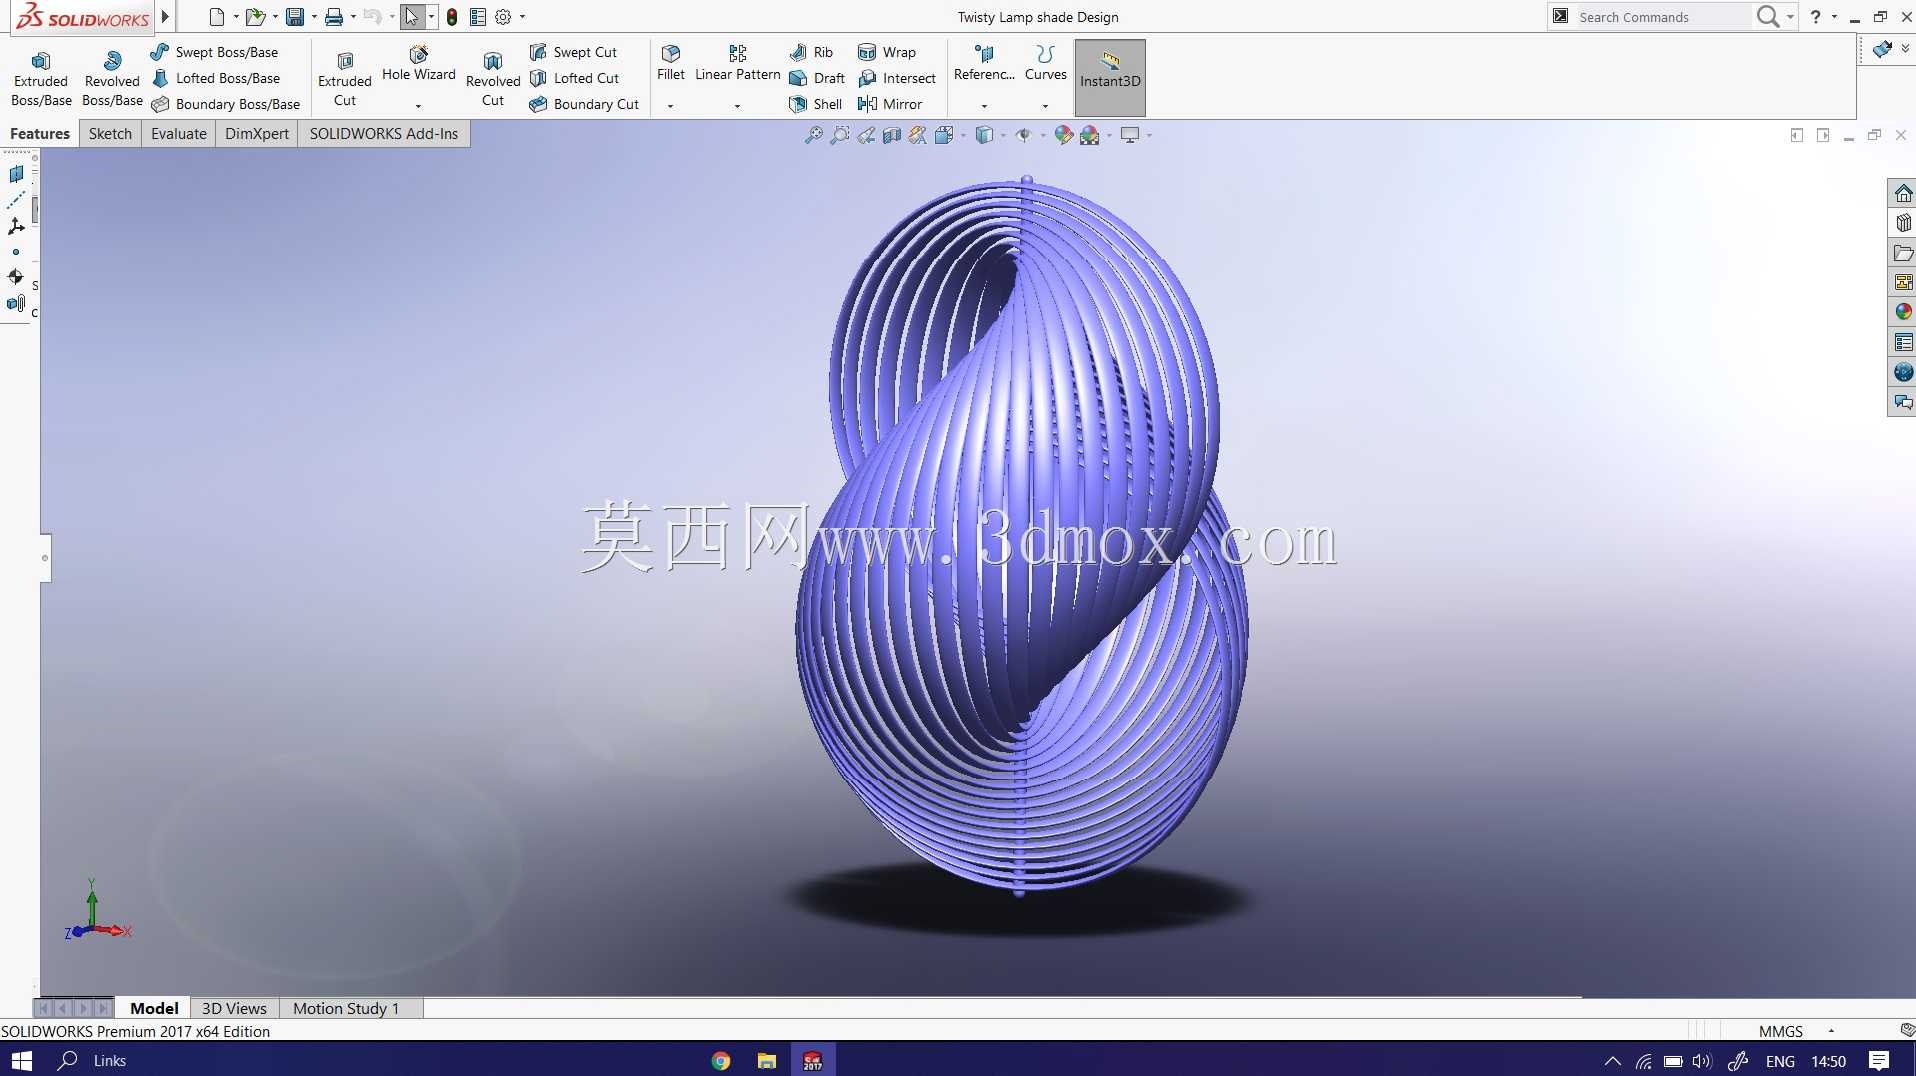Open the Save dropdown arrow
The width and height of the screenshot is (1916, 1076).
[314, 17]
